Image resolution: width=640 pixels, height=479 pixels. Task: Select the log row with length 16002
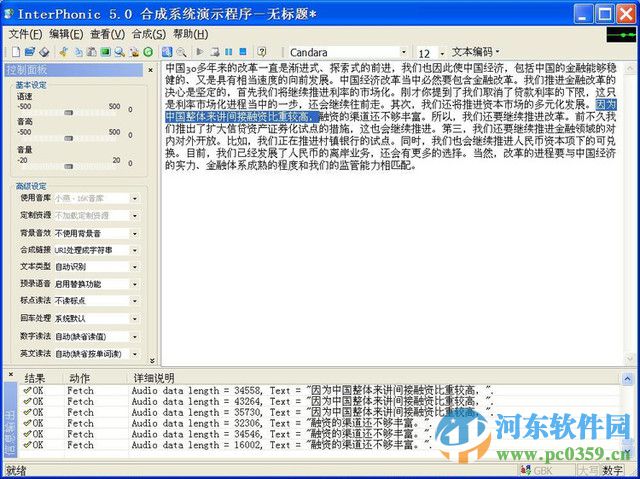320,445
